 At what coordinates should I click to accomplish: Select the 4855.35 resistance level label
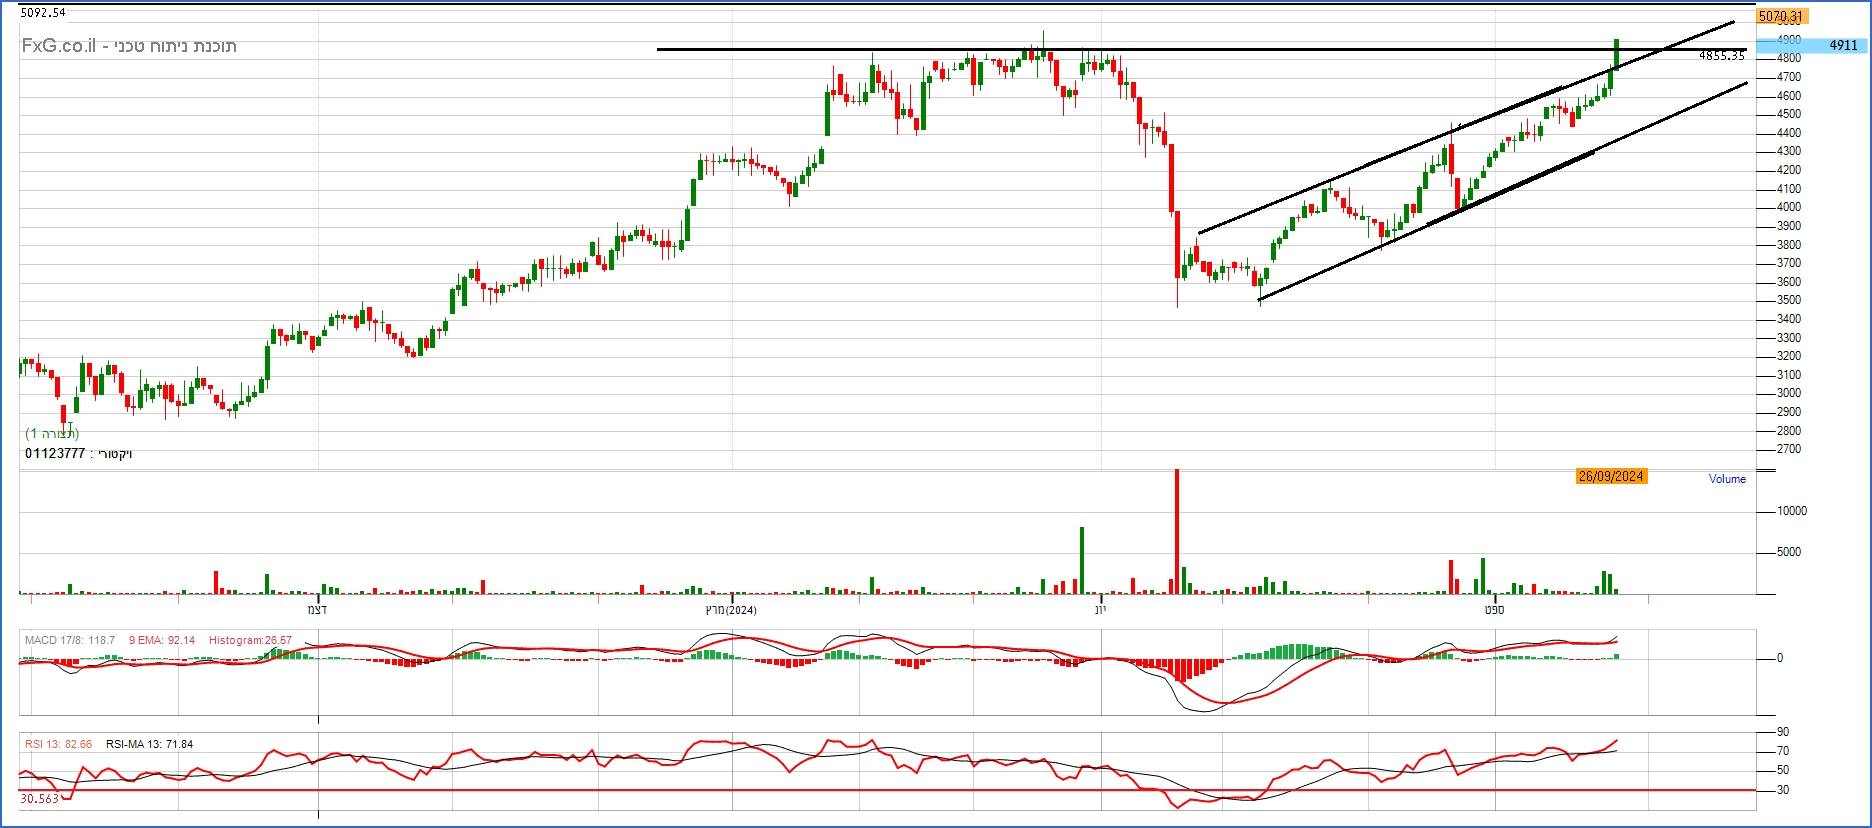pyautogui.click(x=1721, y=57)
